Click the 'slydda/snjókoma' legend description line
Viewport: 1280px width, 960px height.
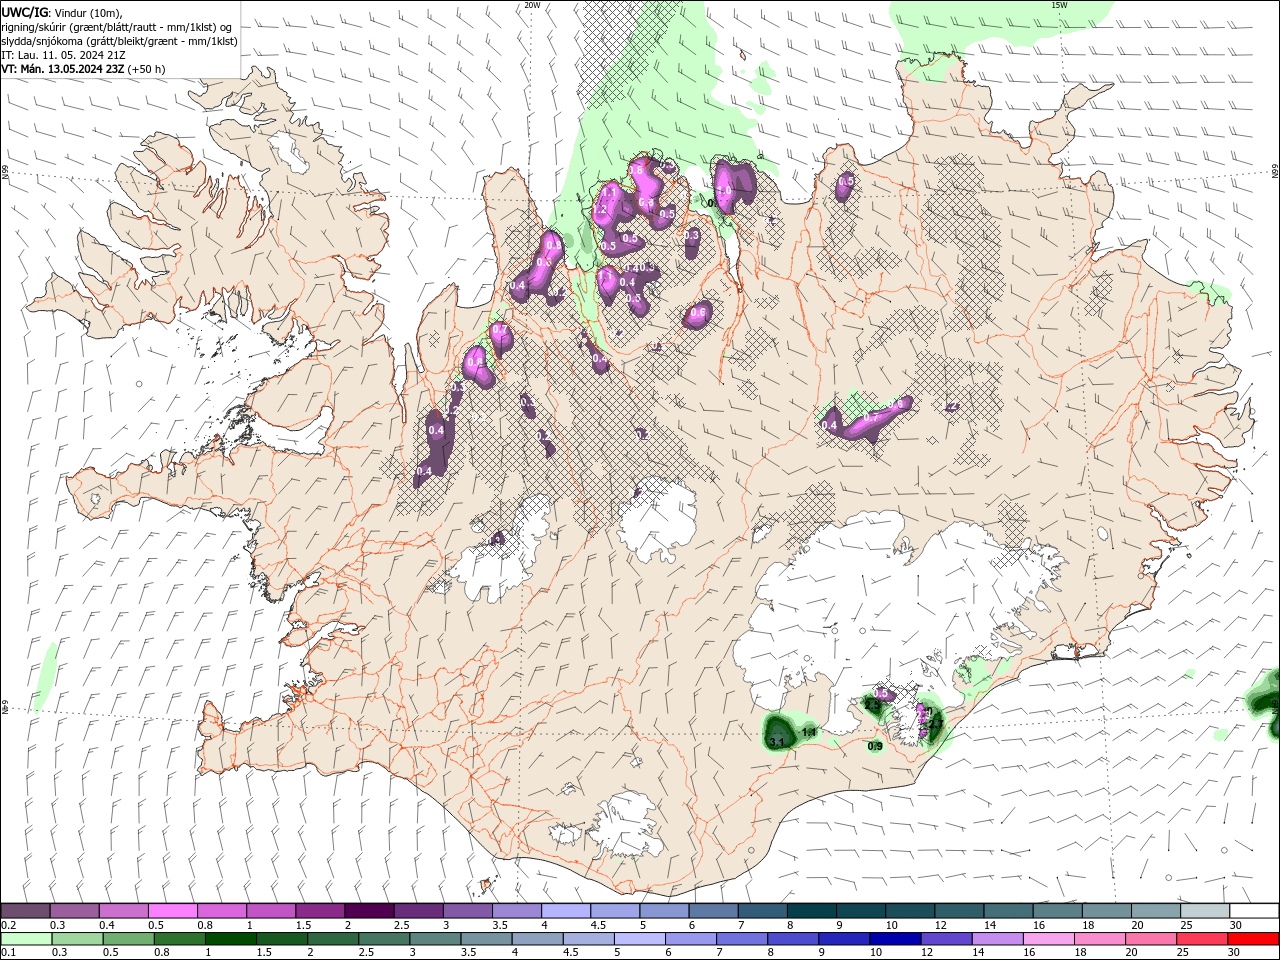tap(120, 41)
